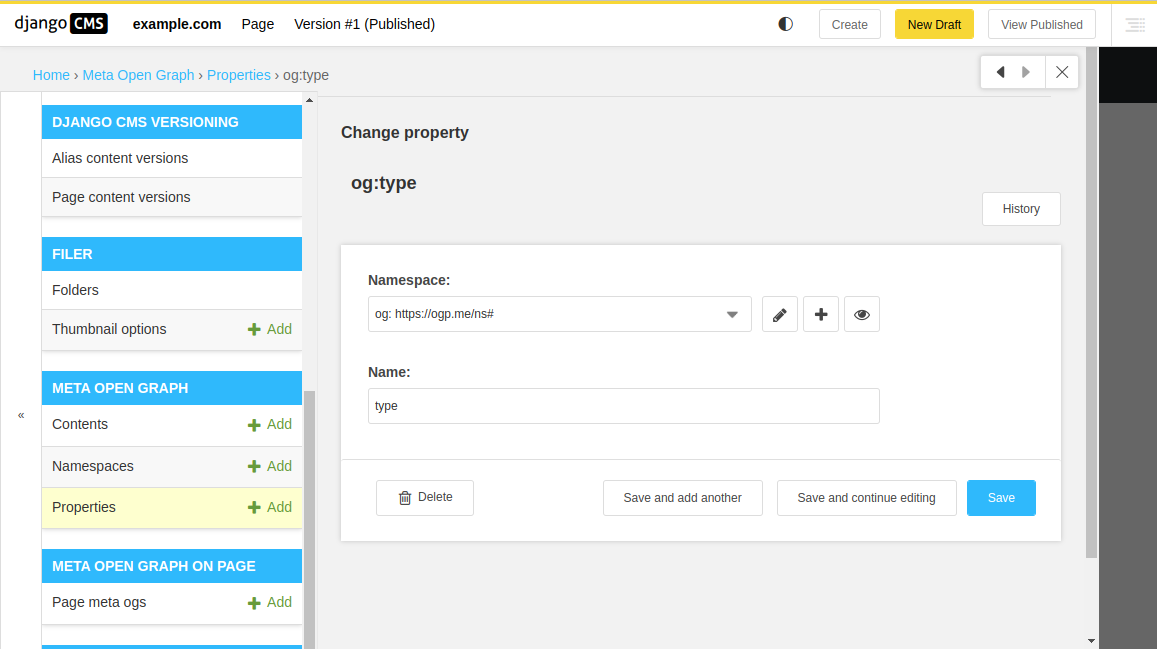Open the History view
This screenshot has width=1157, height=649.
coord(1021,209)
